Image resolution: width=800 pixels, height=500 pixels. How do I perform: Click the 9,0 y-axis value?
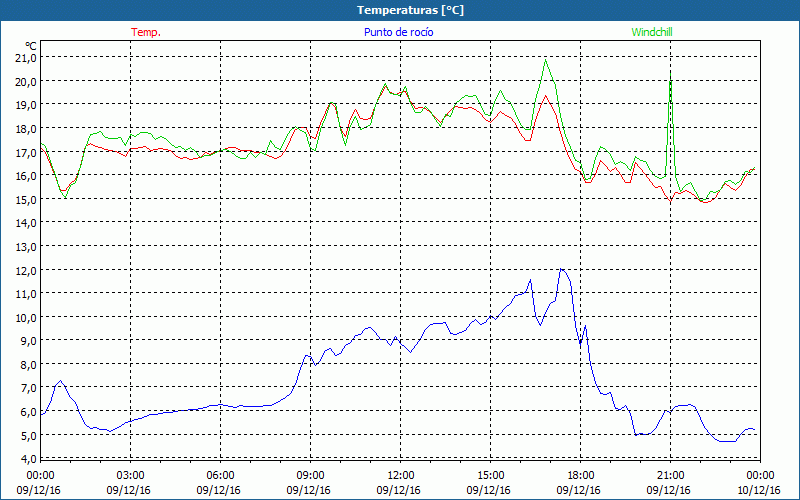point(29,341)
